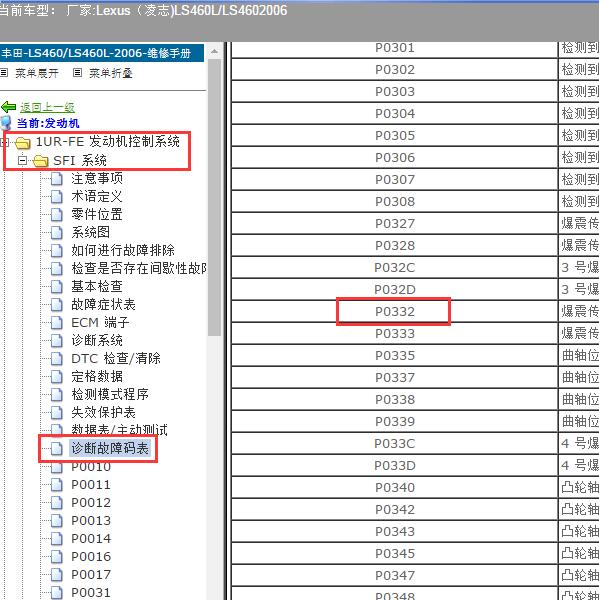This screenshot has width=599, height=600.
Task: Click document icon next to P0016
Action: 57,557
